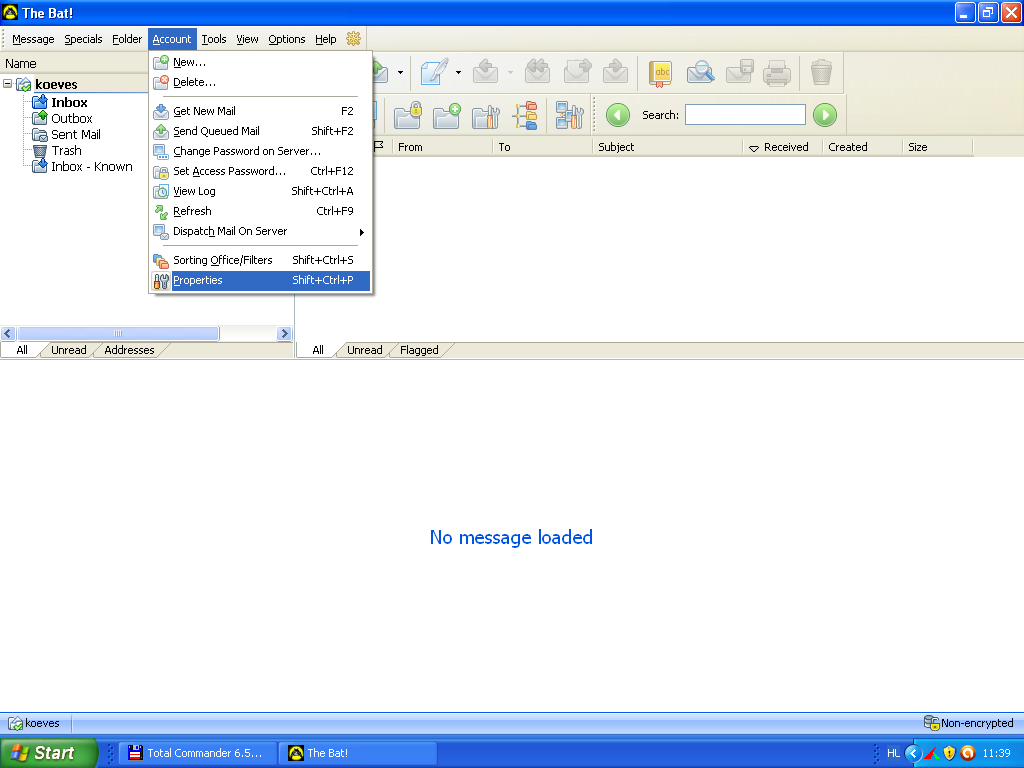Click the Forward message toolbar icon
1024x768 pixels.
(x=577, y=72)
